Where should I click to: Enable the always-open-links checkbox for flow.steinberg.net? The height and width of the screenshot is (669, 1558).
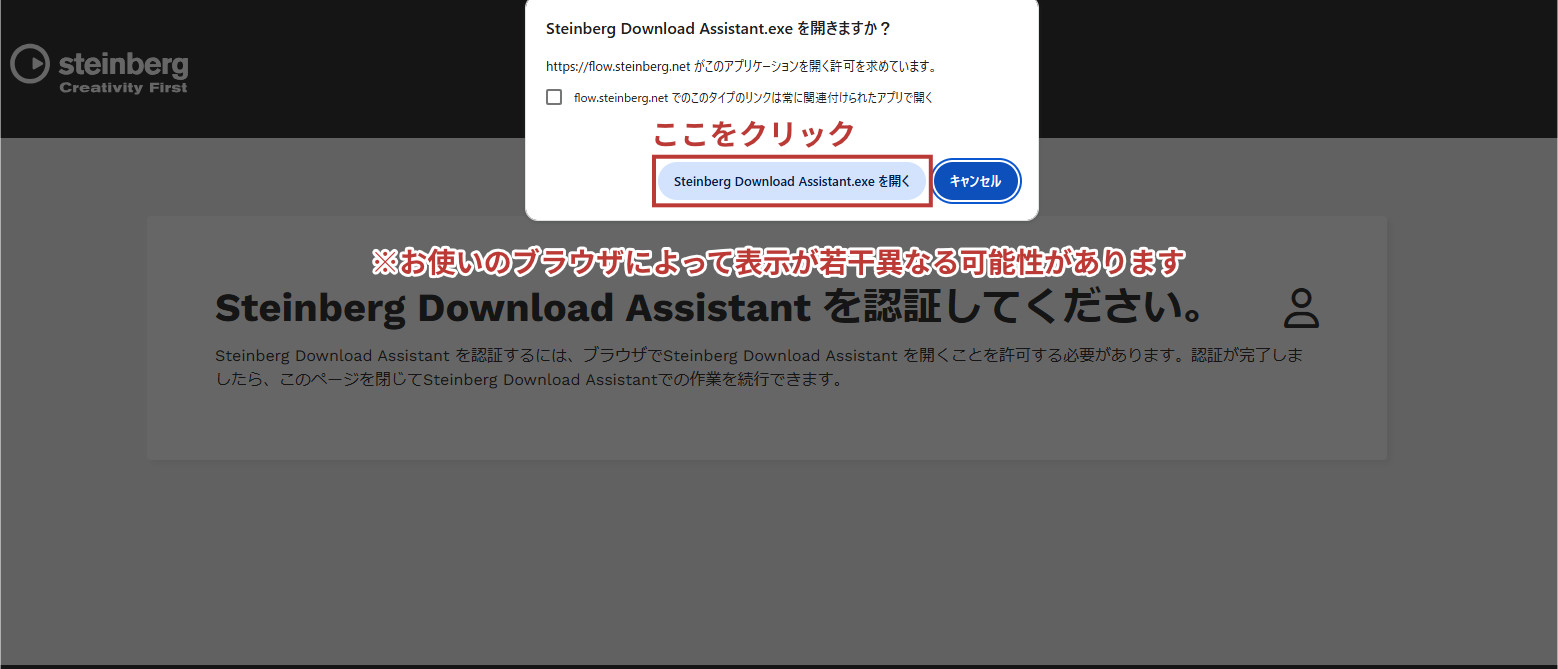(554, 97)
